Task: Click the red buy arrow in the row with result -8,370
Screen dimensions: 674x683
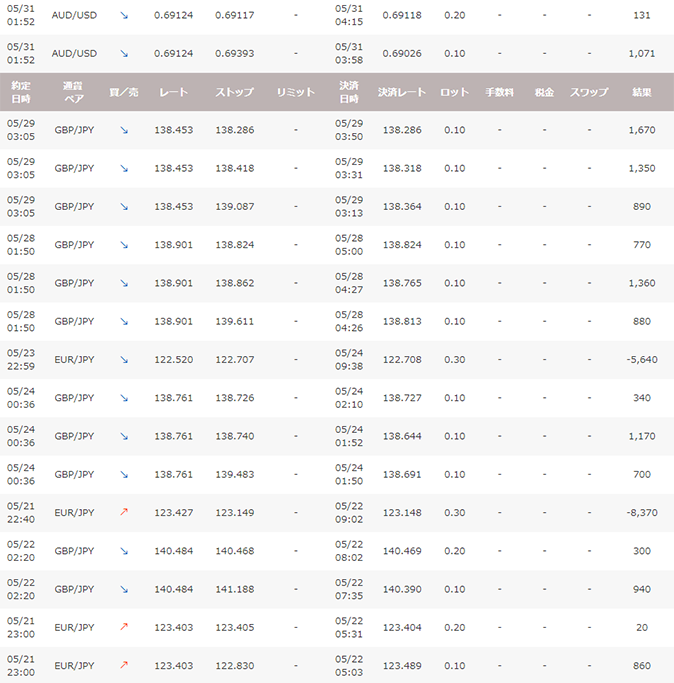Action: [124, 512]
